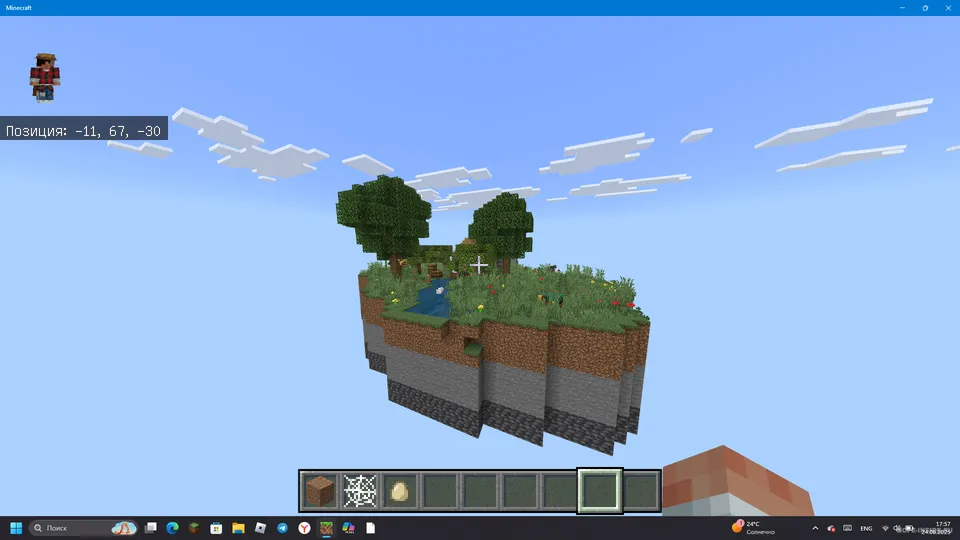Image resolution: width=960 pixels, height=540 pixels.
Task: Select the dirt block hotbar slot
Action: 320,490
